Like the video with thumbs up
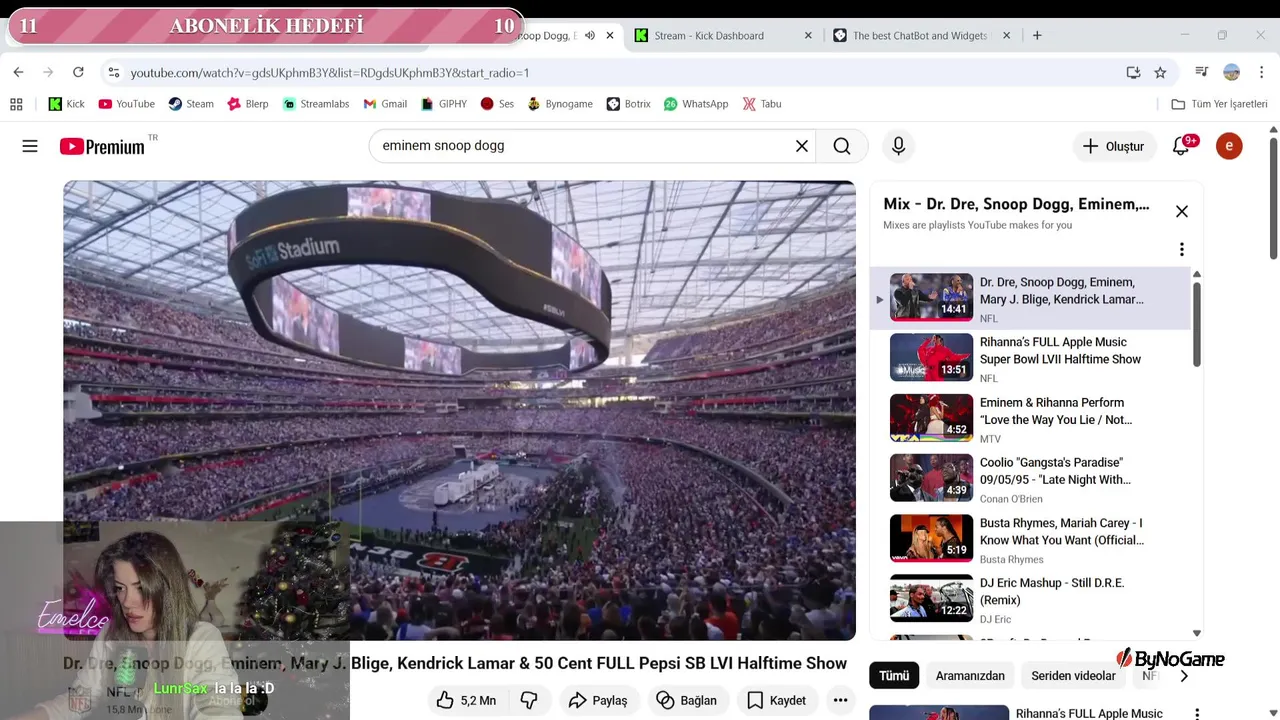1280x720 pixels. click(465, 700)
